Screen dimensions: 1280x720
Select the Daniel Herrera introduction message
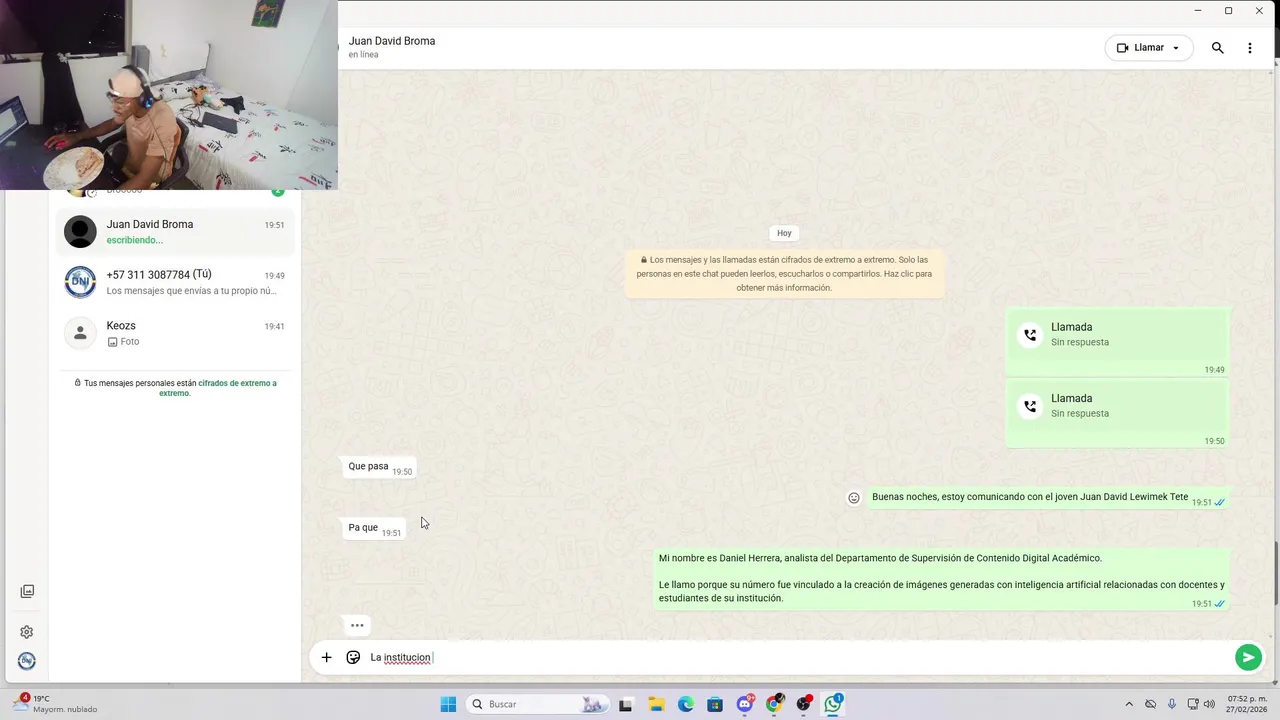tap(941, 579)
